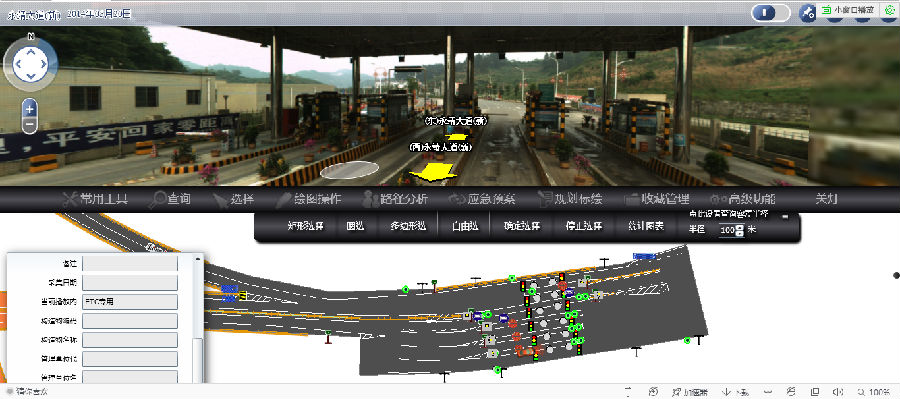Click 关闭 close item in main menu bar
The image size is (900, 399).
point(827,199)
